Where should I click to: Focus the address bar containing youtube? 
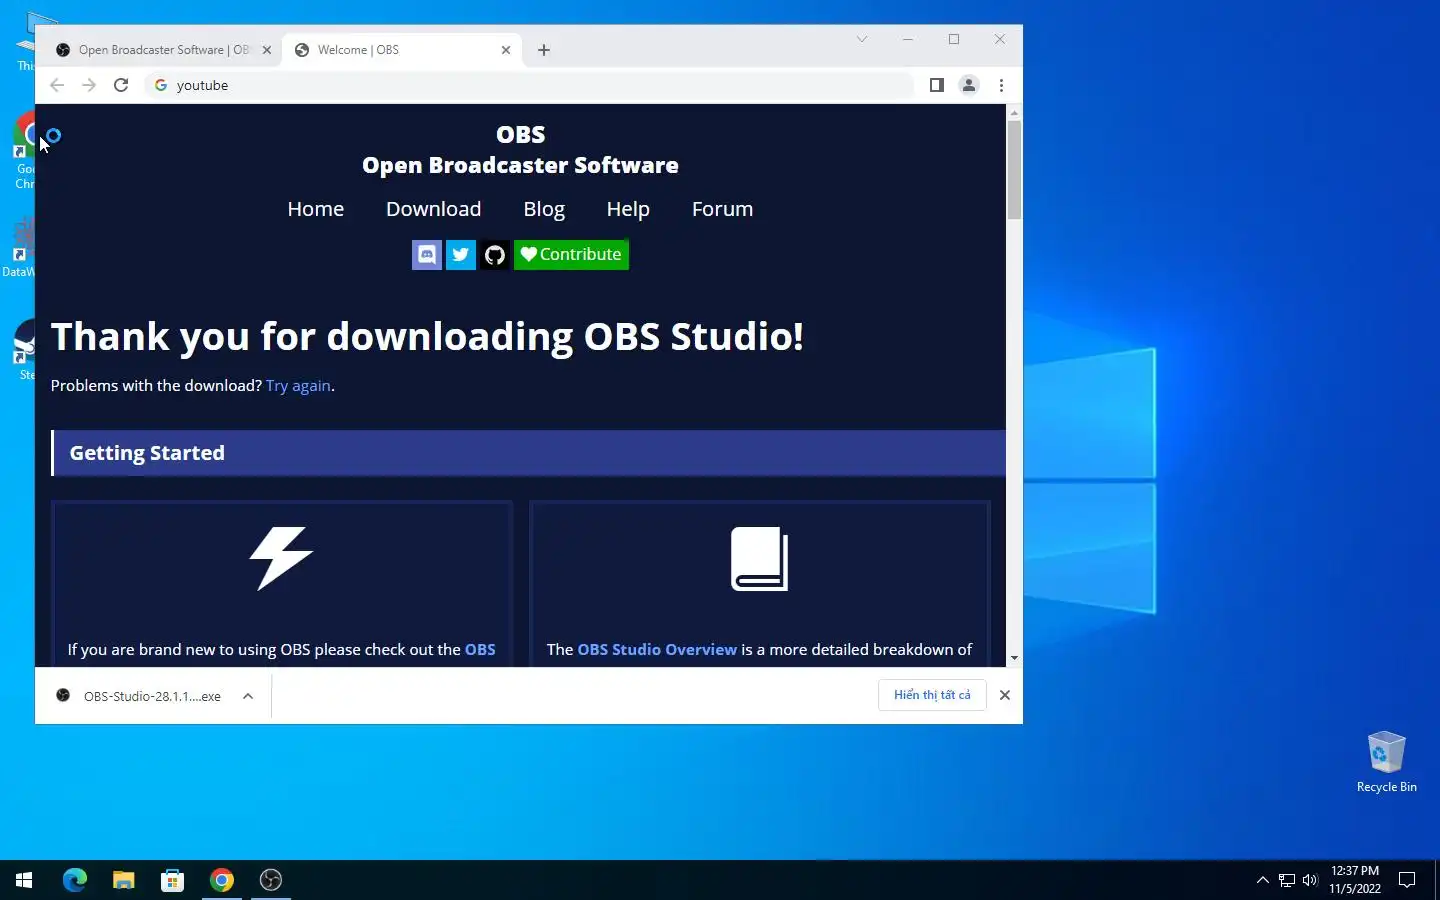(x=530, y=85)
